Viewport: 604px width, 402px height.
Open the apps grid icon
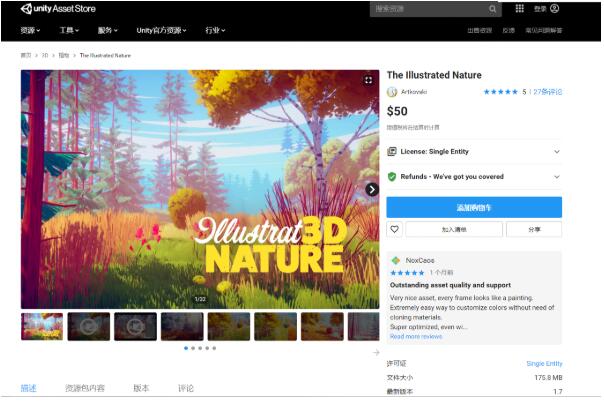click(520, 8)
